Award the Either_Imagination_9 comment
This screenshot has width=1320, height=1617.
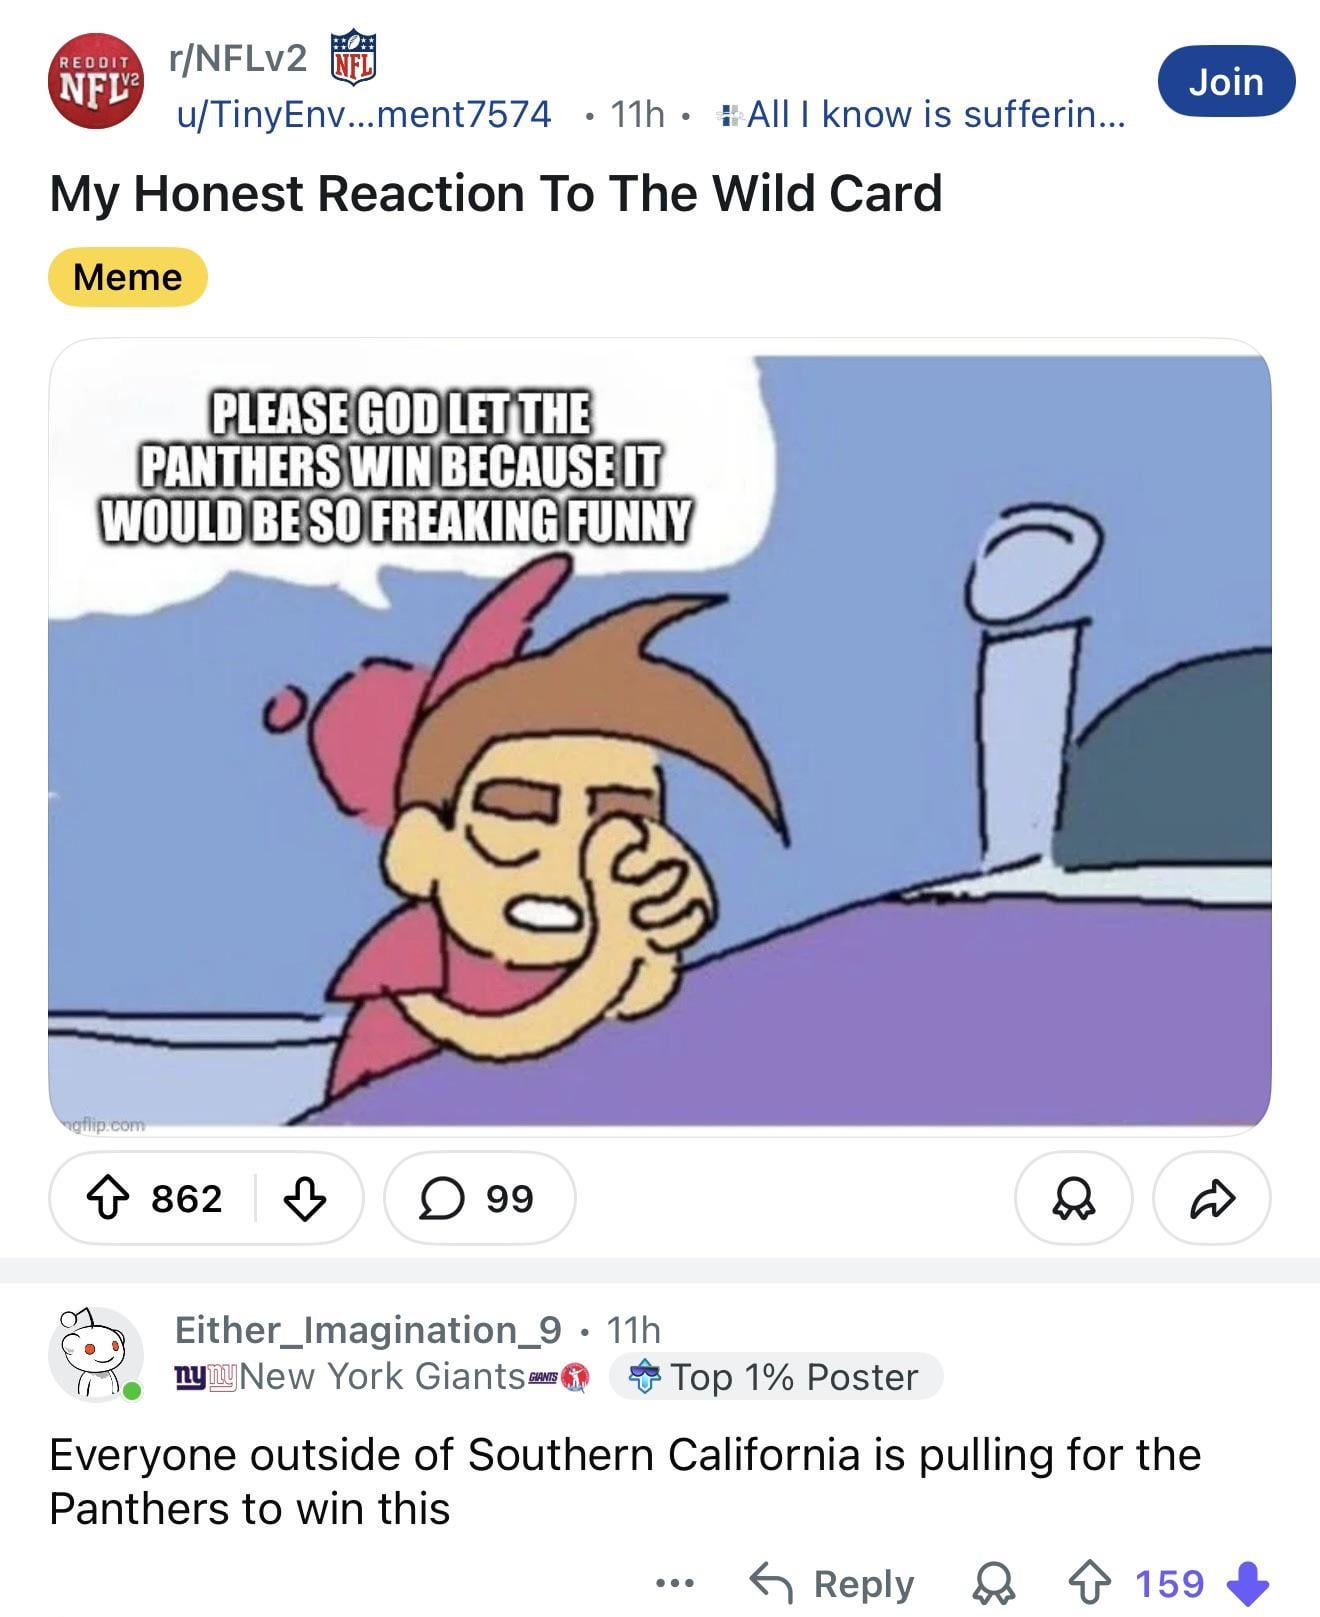995,1584
